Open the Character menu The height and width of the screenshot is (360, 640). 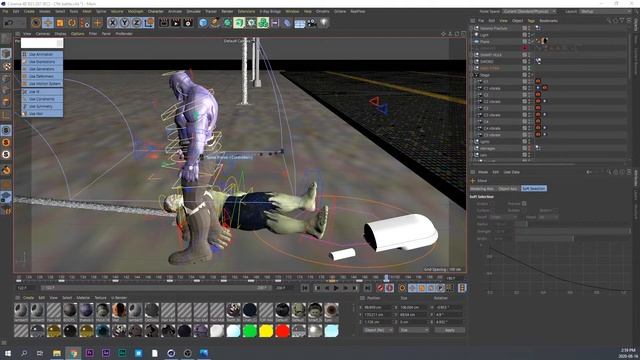[x=156, y=11]
